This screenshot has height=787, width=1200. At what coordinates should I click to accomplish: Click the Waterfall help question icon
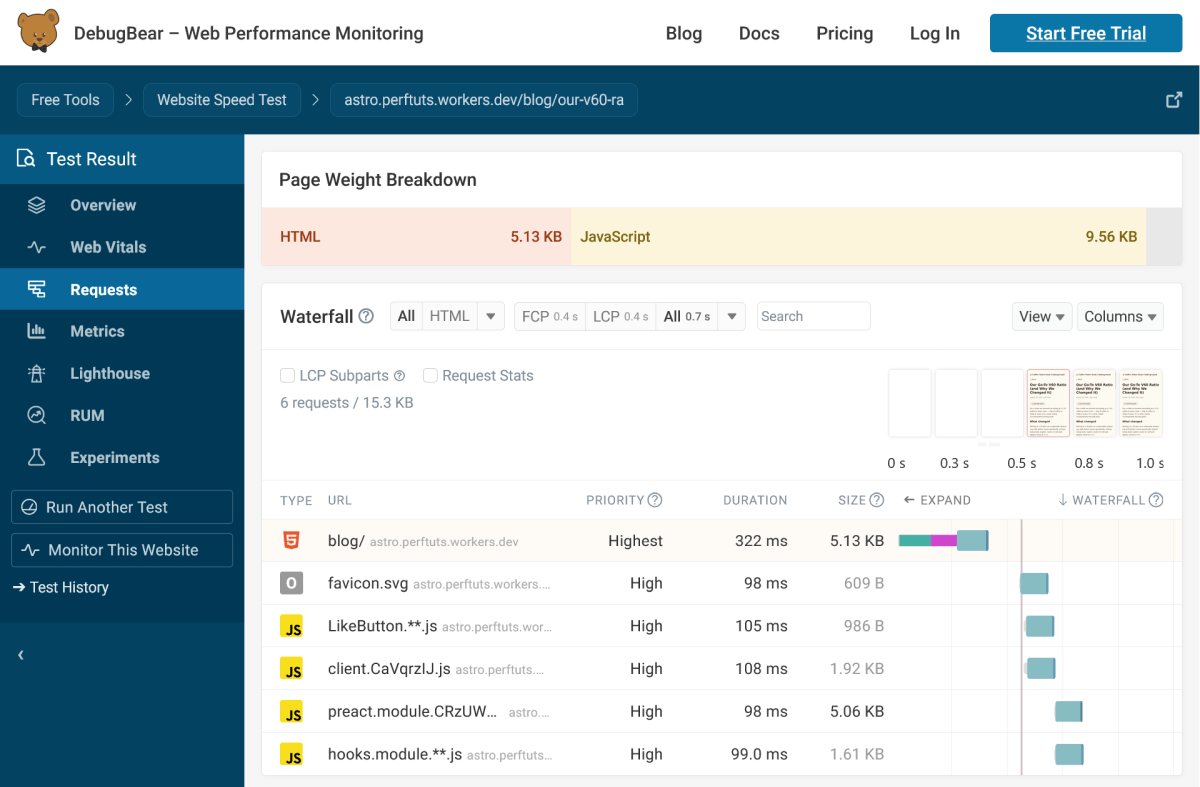tap(366, 316)
